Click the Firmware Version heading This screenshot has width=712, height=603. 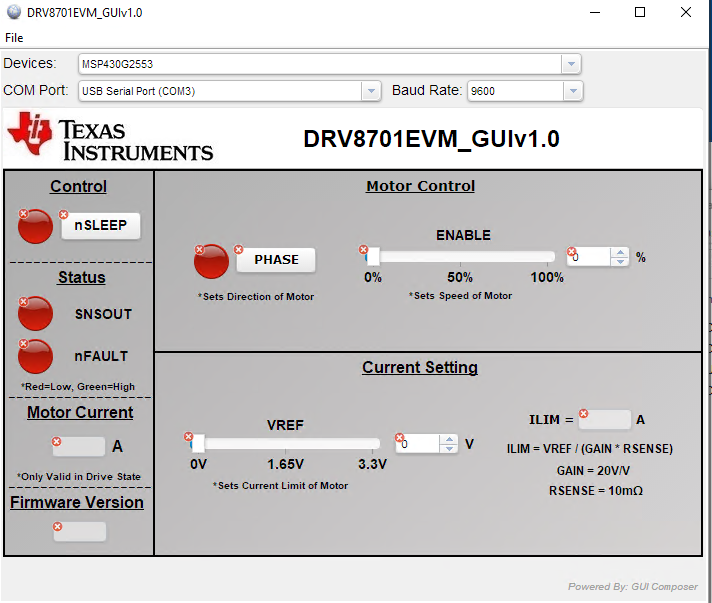click(x=77, y=502)
